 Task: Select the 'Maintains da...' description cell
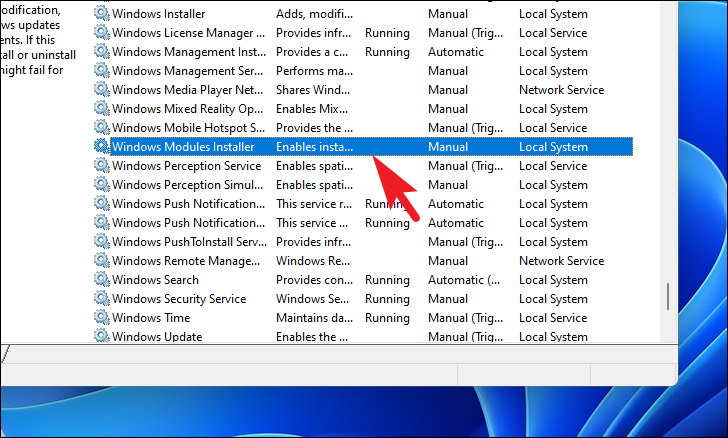[314, 318]
